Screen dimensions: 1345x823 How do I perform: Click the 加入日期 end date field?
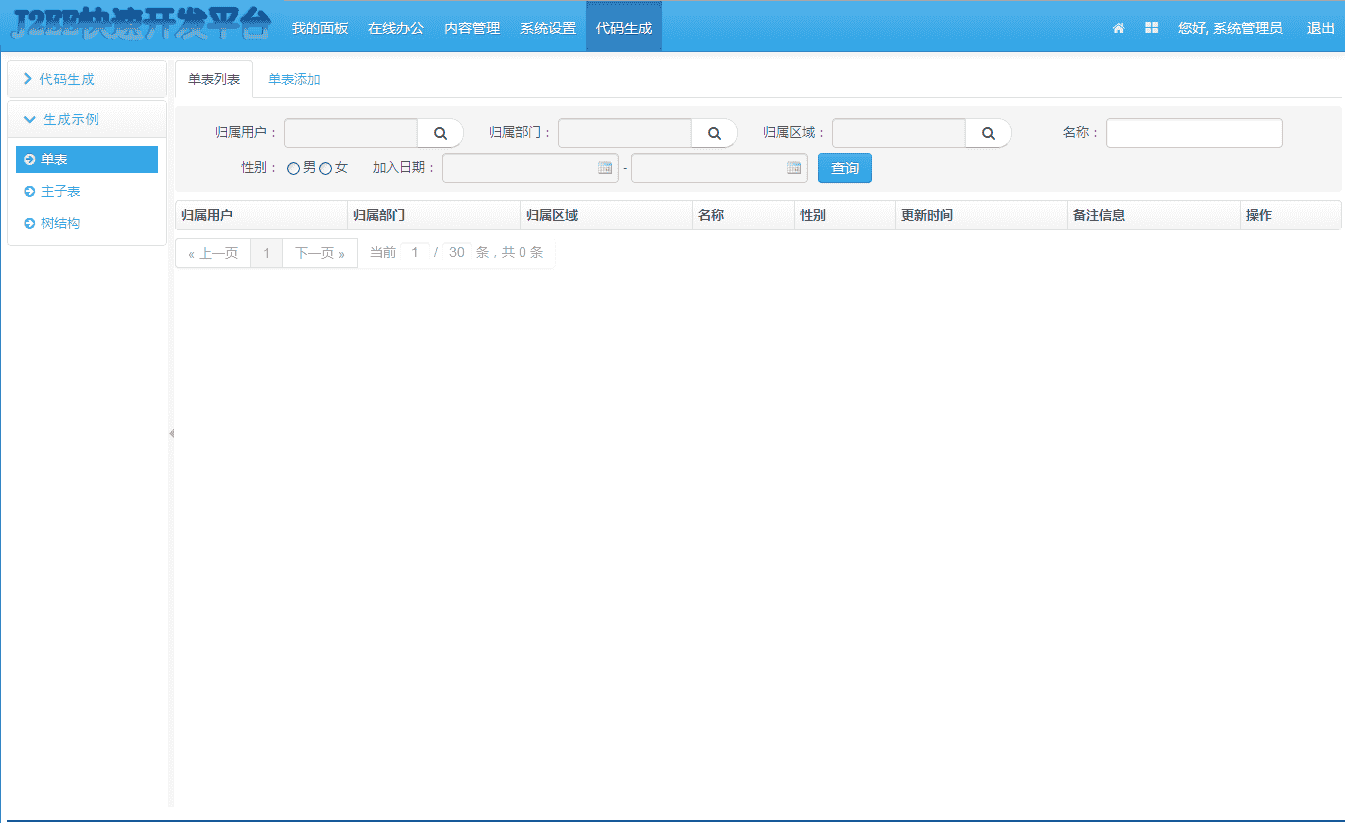point(719,168)
